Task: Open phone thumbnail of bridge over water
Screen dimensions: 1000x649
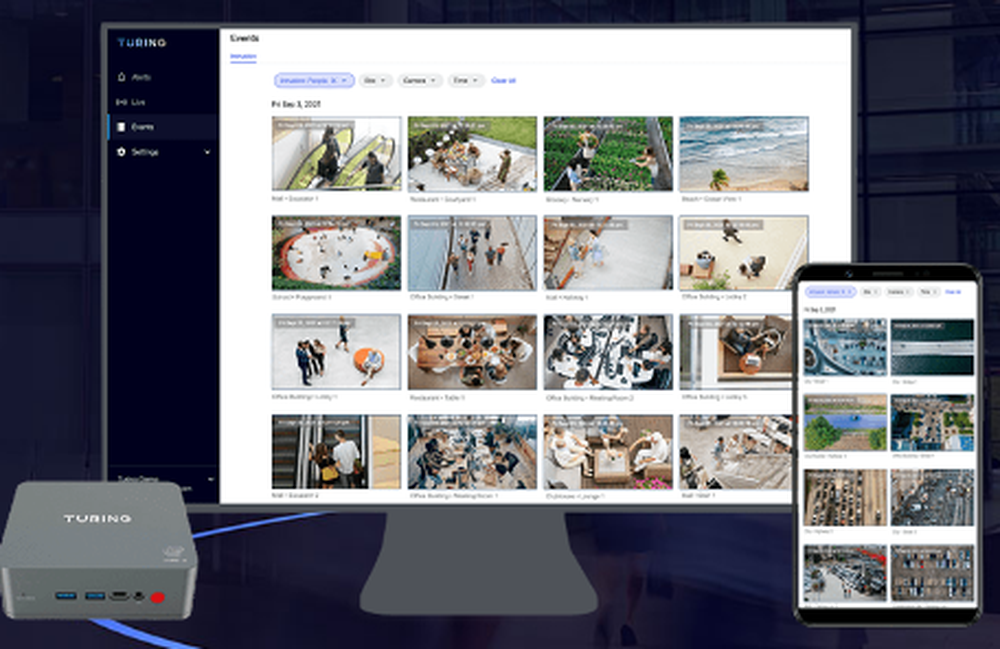Action: pyautogui.click(x=932, y=347)
